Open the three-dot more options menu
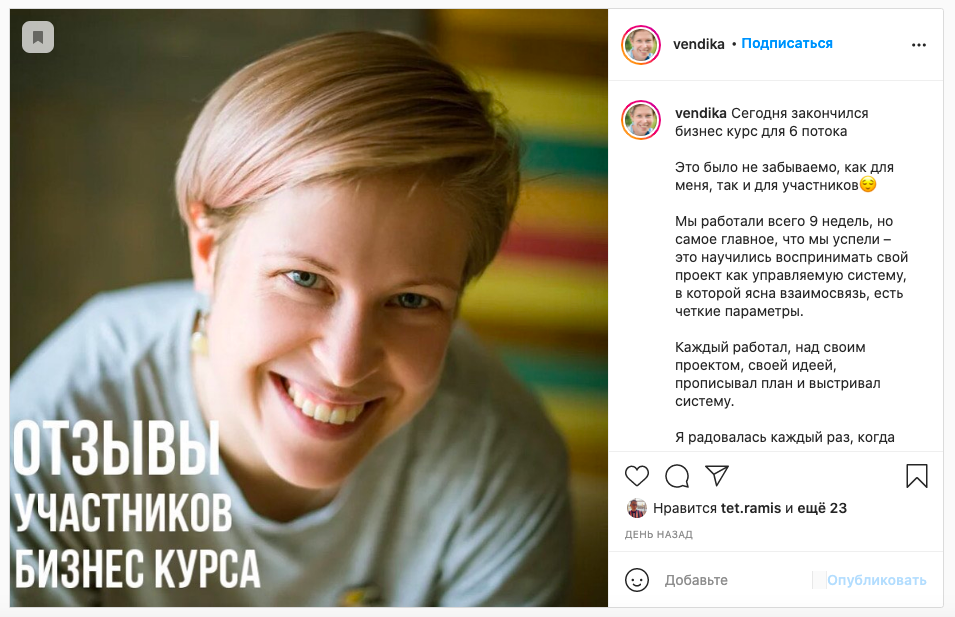Viewport: 955px width, 617px height. pyautogui.click(x=918, y=44)
